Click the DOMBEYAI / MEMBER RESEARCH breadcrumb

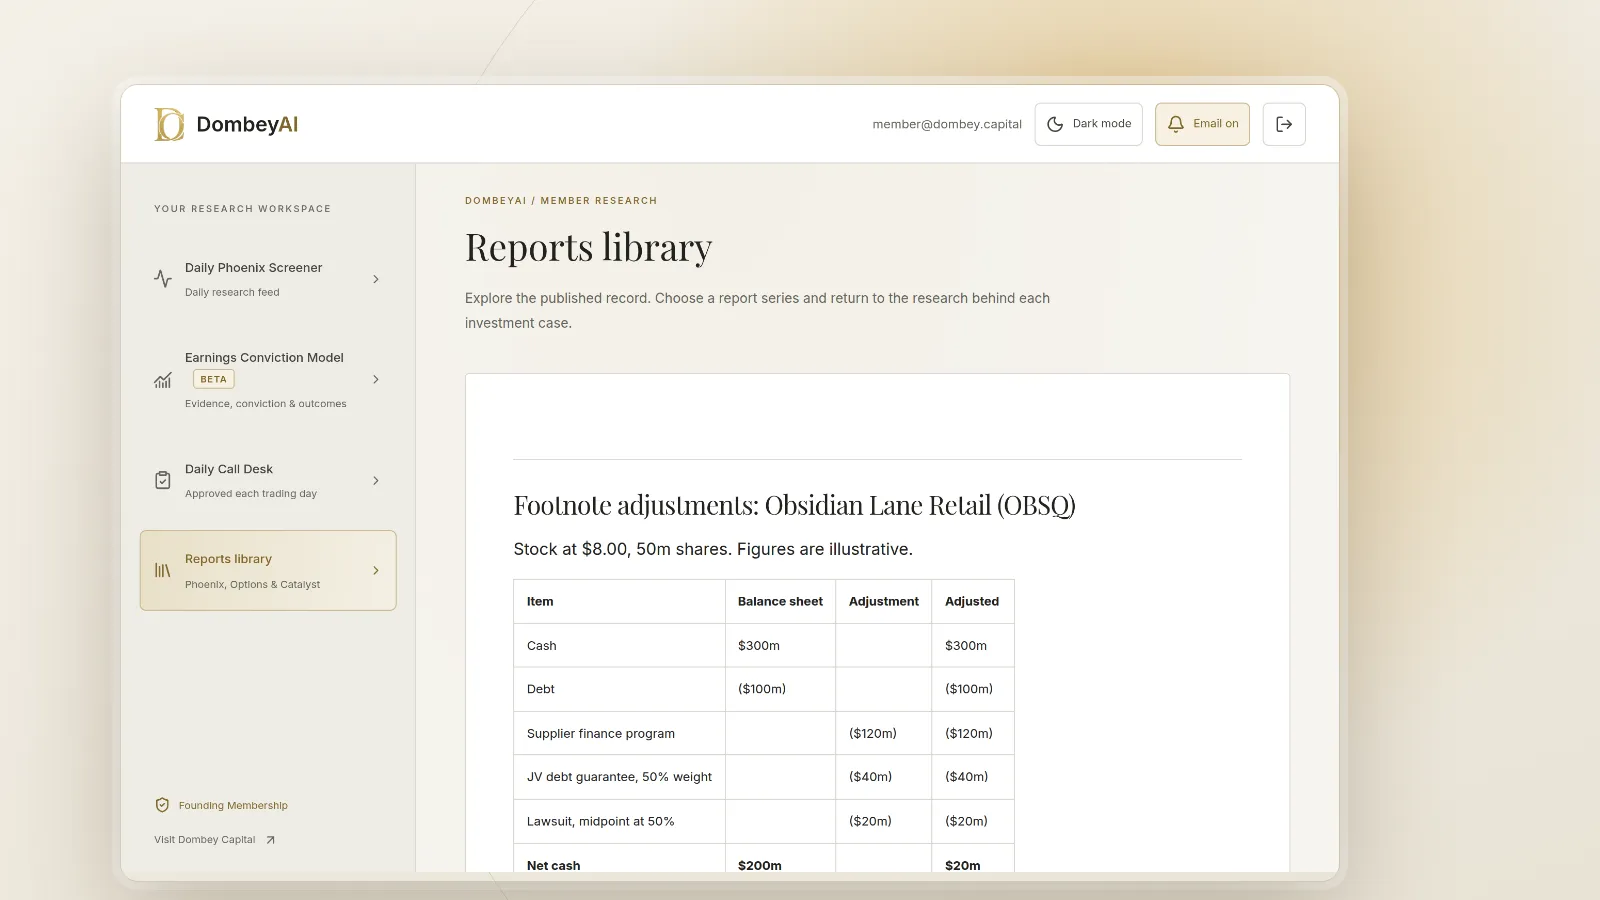(x=561, y=201)
